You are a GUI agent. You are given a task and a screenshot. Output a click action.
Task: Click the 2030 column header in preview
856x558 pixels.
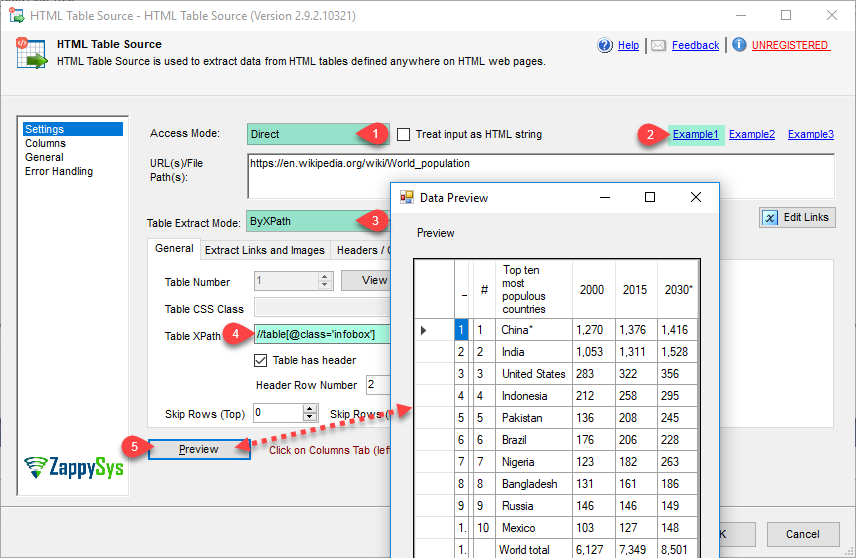click(677, 289)
